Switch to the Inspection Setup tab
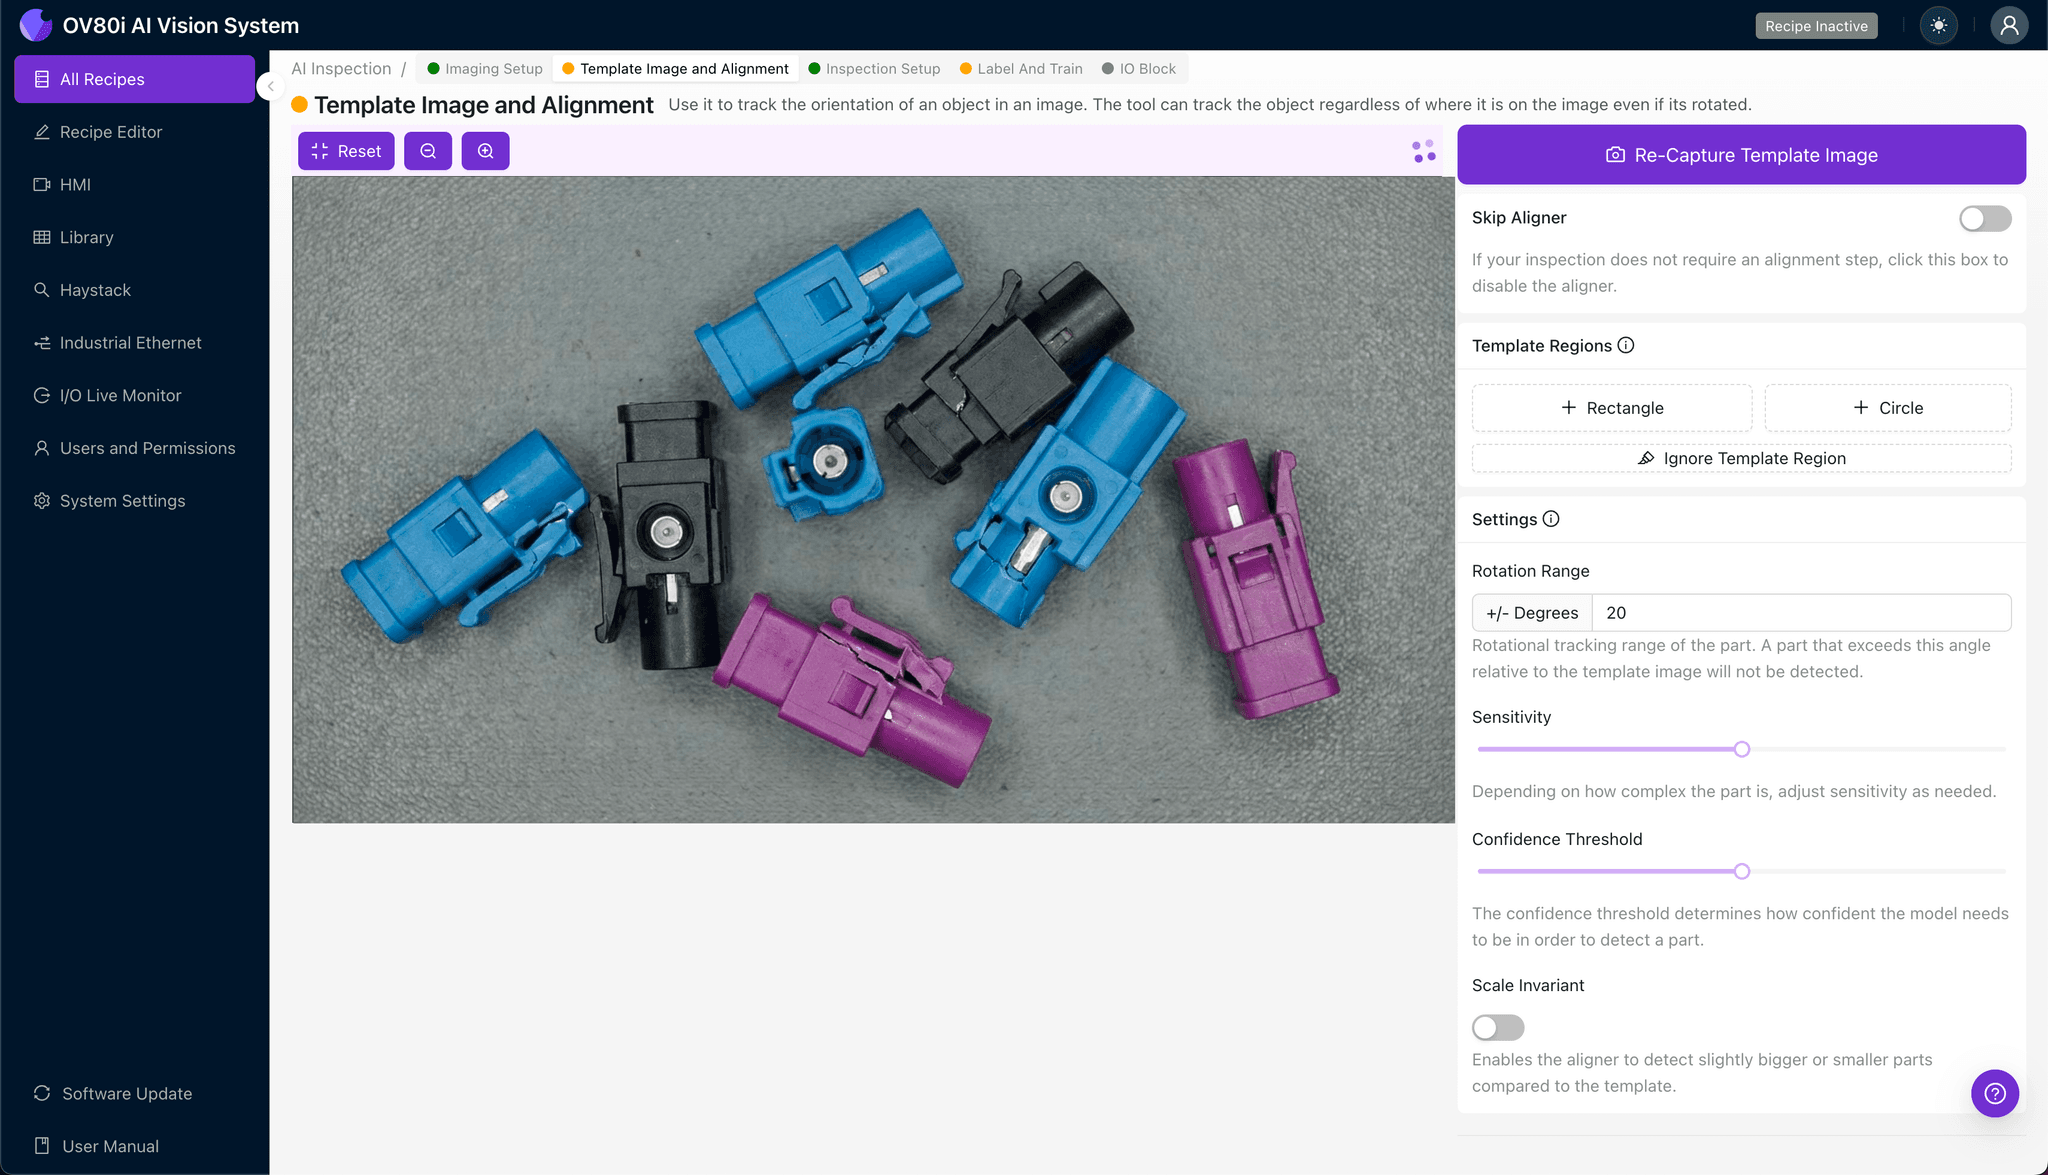The width and height of the screenshot is (2048, 1175). [x=874, y=69]
